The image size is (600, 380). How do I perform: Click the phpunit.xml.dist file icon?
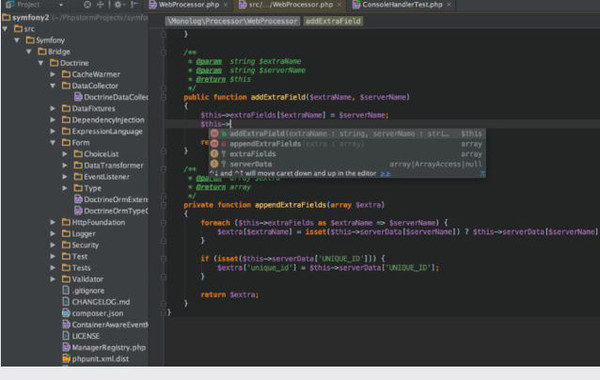click(66, 359)
